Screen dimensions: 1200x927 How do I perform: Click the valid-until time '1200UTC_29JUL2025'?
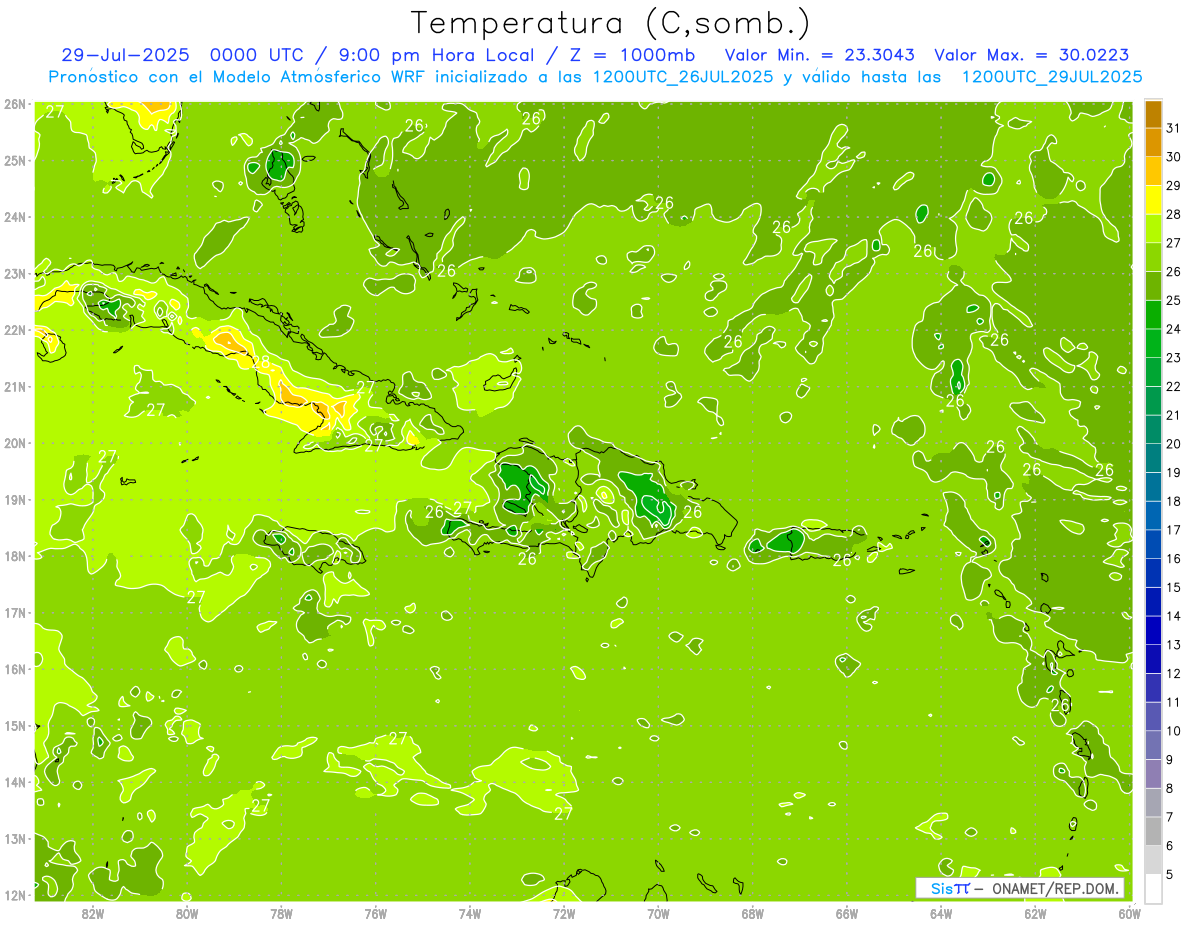[1051, 76]
